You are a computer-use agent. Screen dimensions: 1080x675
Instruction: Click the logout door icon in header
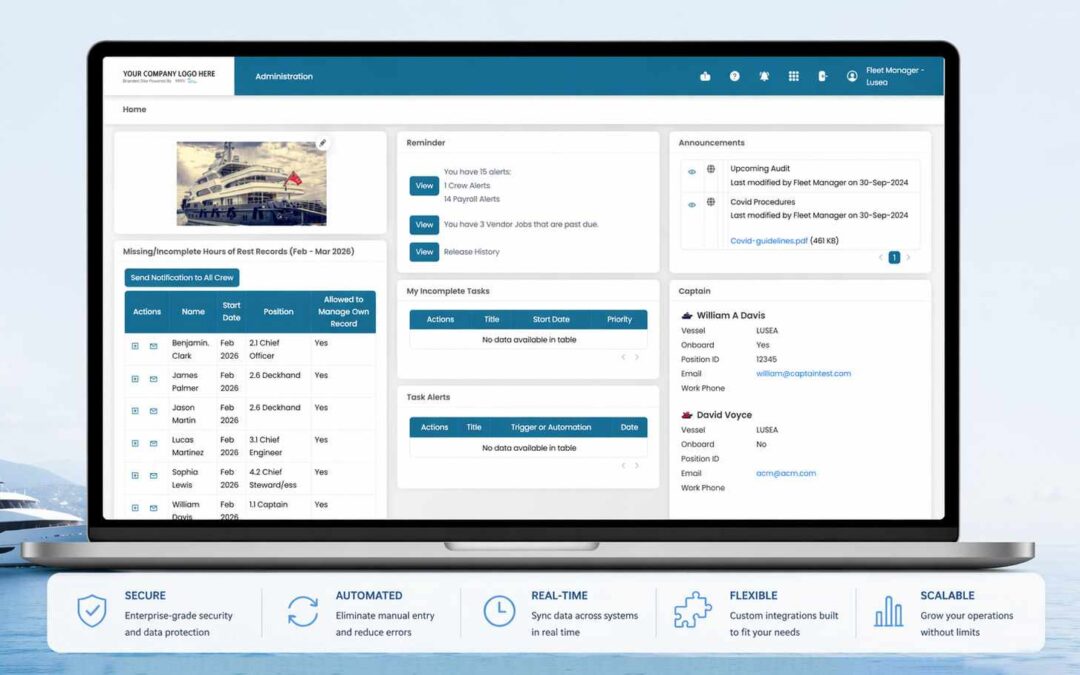pyautogui.click(x=823, y=76)
